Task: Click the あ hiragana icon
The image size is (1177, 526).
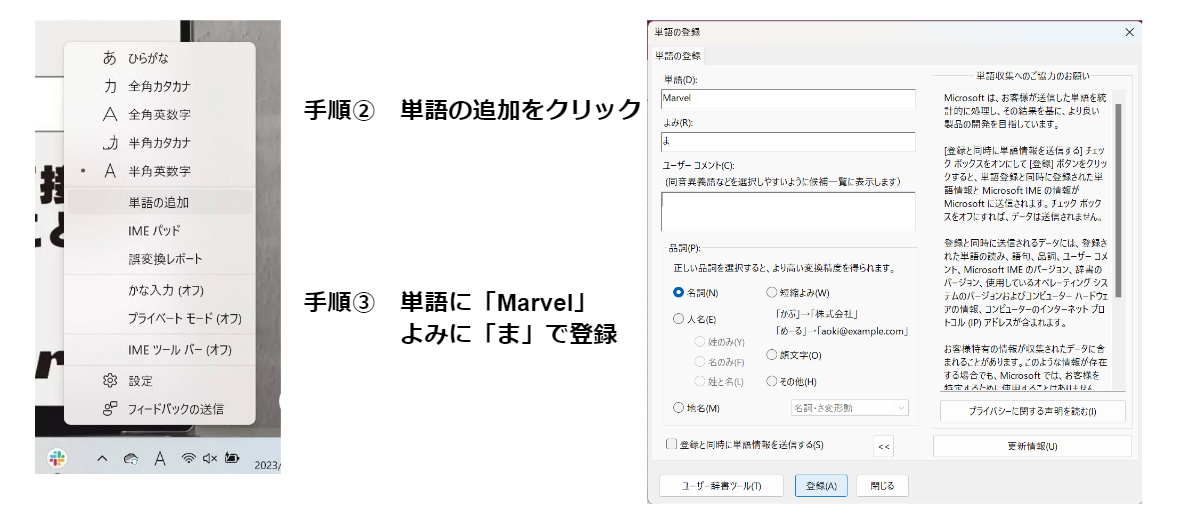Action: point(110,58)
